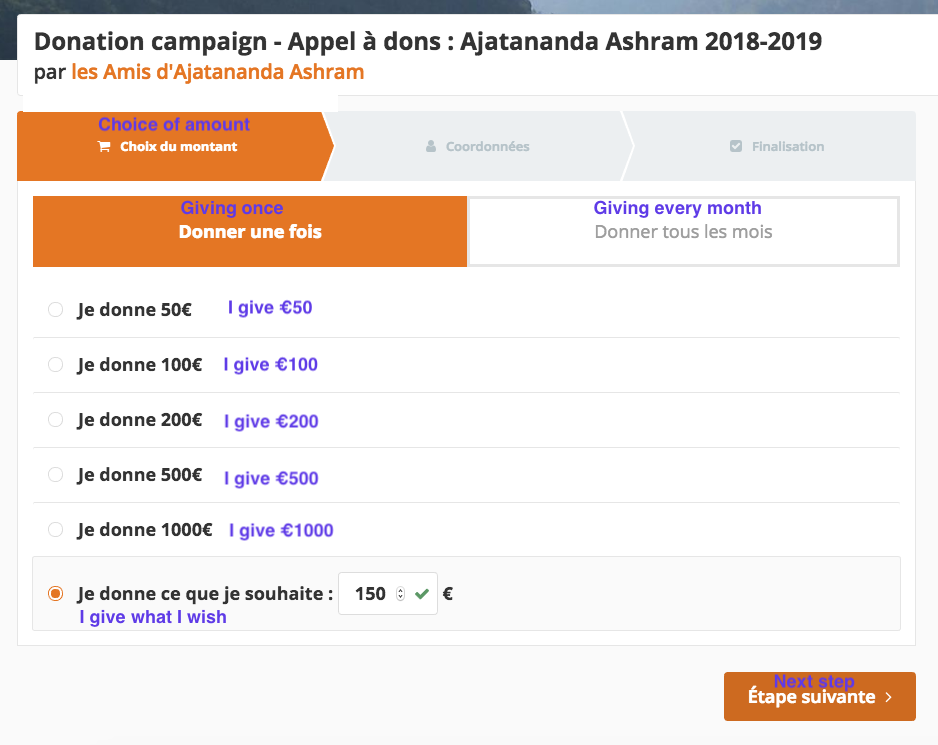Select the Je donne ce que je souhaite radio
This screenshot has width=938, height=745.
pyautogui.click(x=56, y=594)
